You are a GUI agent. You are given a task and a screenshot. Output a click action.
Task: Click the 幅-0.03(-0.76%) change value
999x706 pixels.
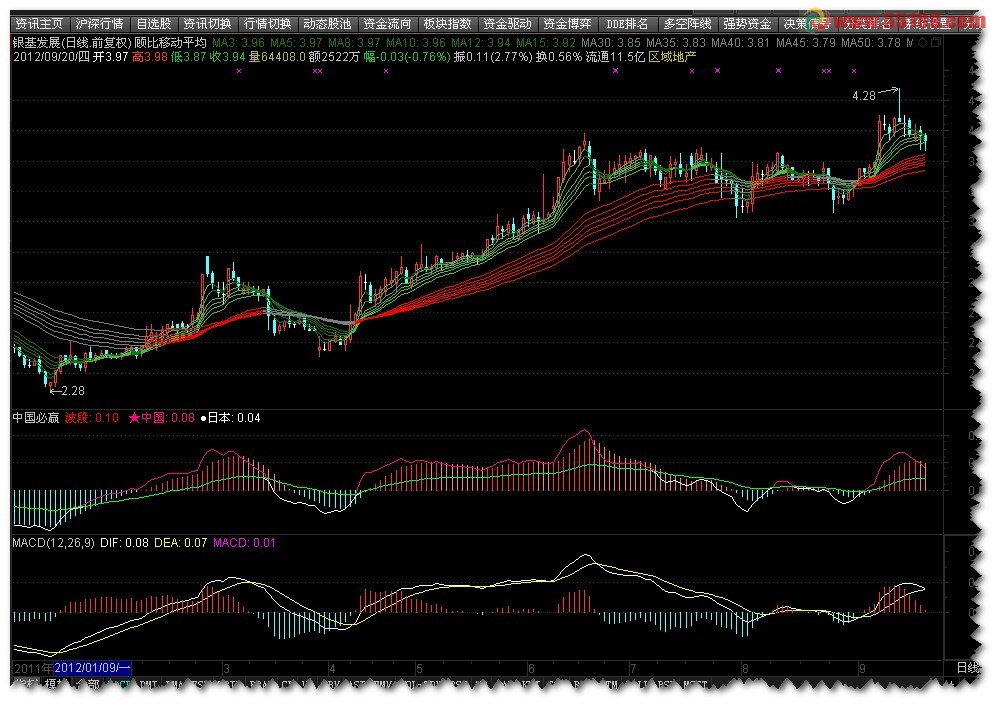pos(407,57)
